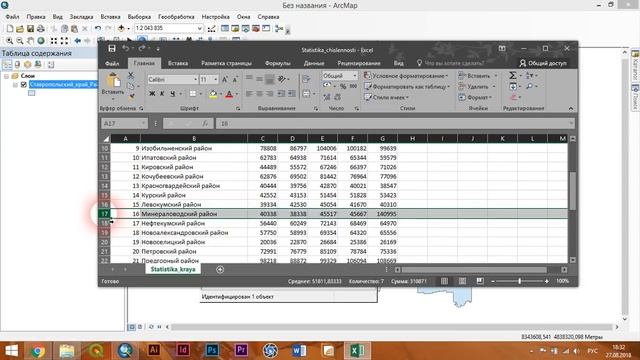Go back to previous extent in ArcMap
Screen dimensions: 640x360
(77, 41)
